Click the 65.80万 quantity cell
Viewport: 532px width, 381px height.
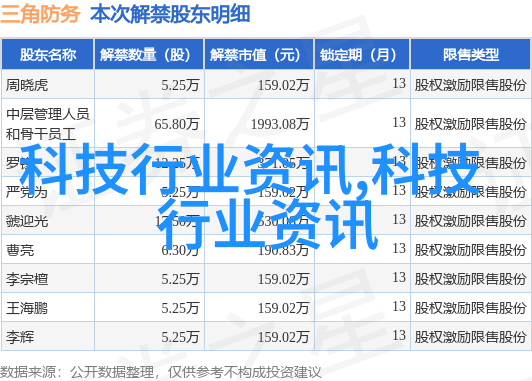(x=176, y=124)
